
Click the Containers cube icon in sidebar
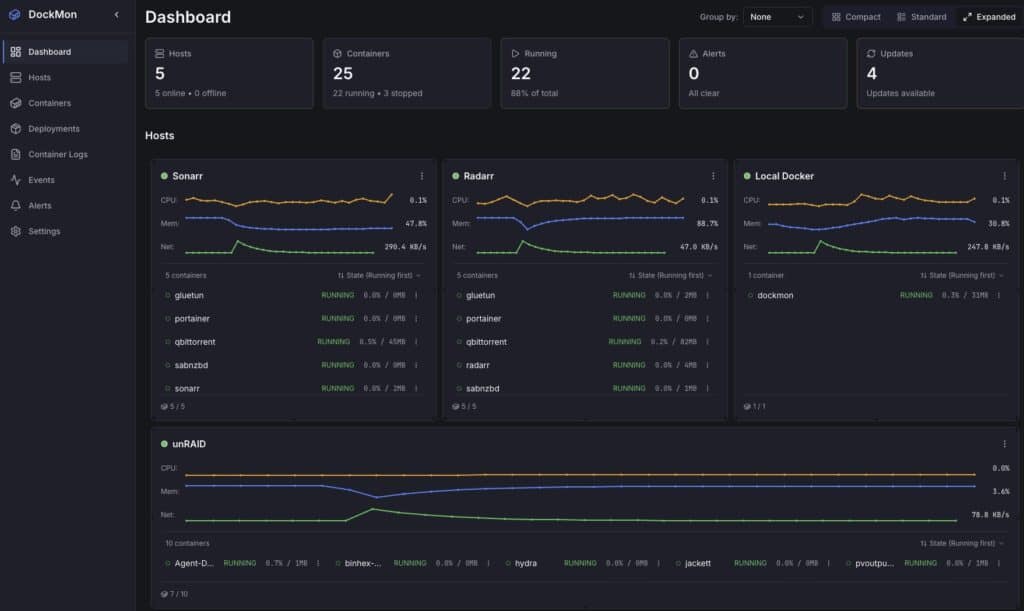[16, 103]
